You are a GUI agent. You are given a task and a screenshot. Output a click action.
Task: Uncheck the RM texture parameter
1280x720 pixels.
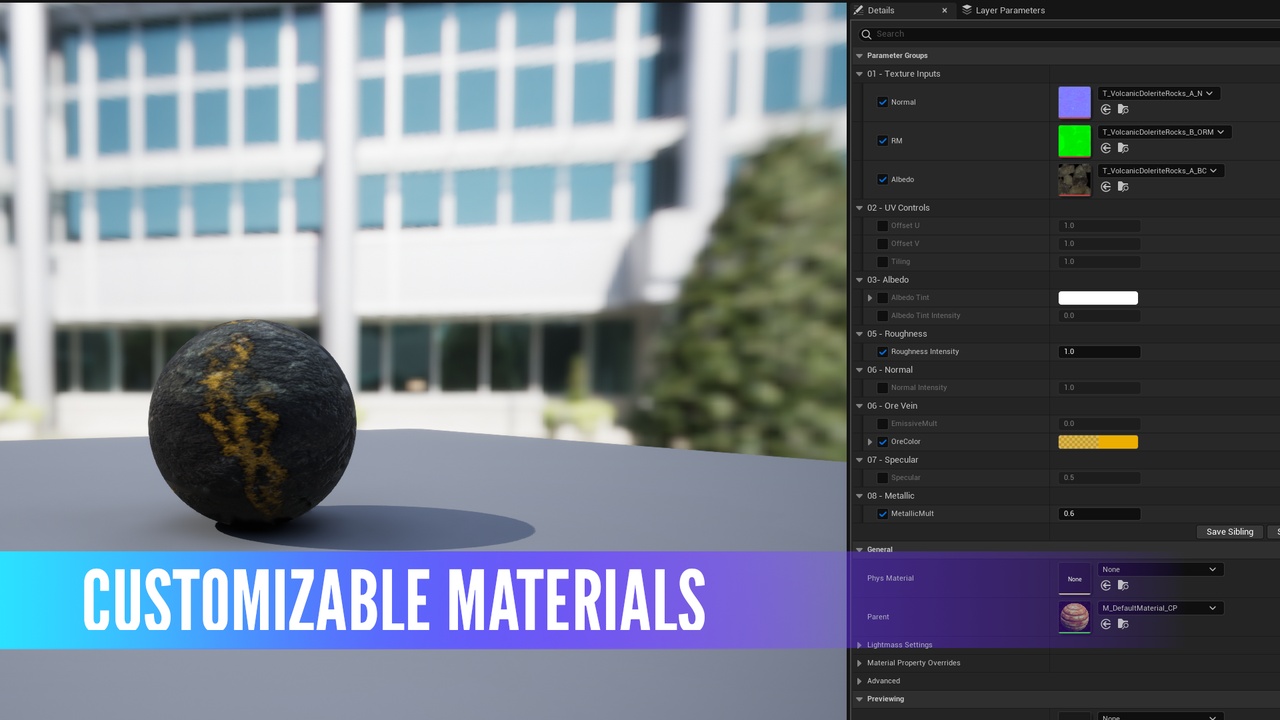coord(883,141)
